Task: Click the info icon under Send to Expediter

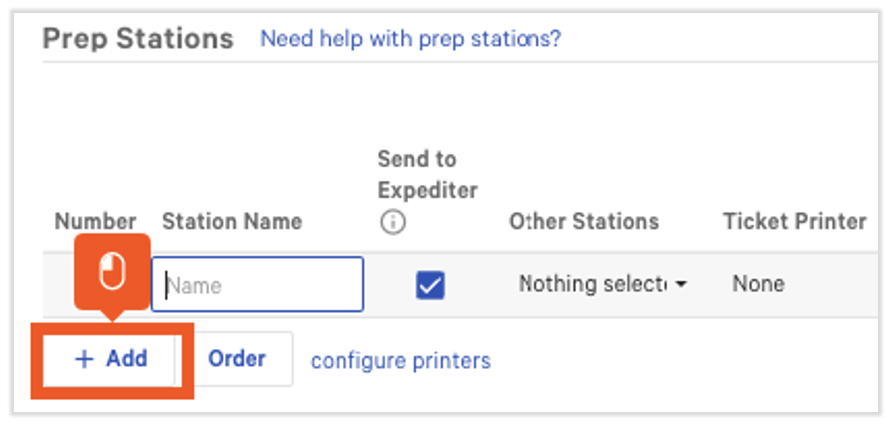Action: [393, 223]
